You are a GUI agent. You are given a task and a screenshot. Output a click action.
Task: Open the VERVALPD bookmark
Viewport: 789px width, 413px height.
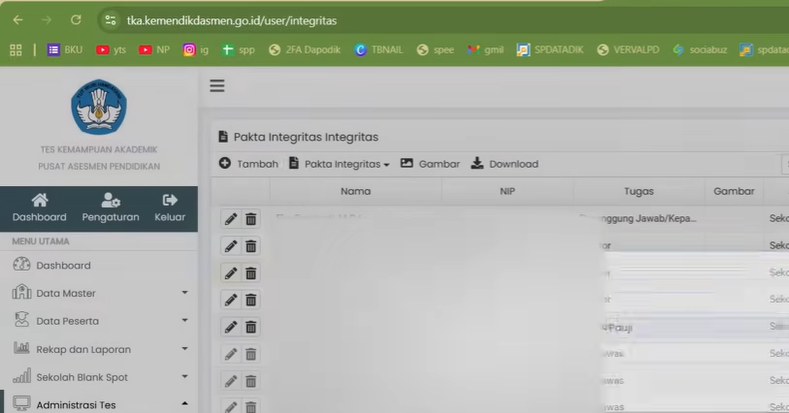pos(628,50)
